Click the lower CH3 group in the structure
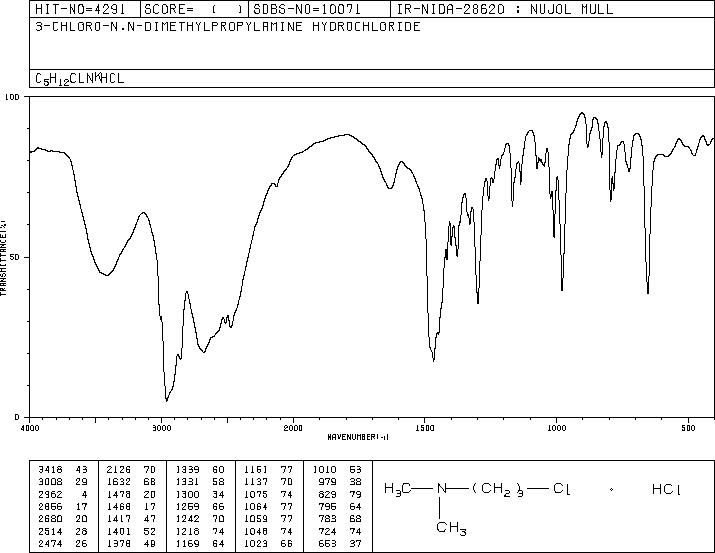This screenshot has width=715, height=553. (451, 528)
